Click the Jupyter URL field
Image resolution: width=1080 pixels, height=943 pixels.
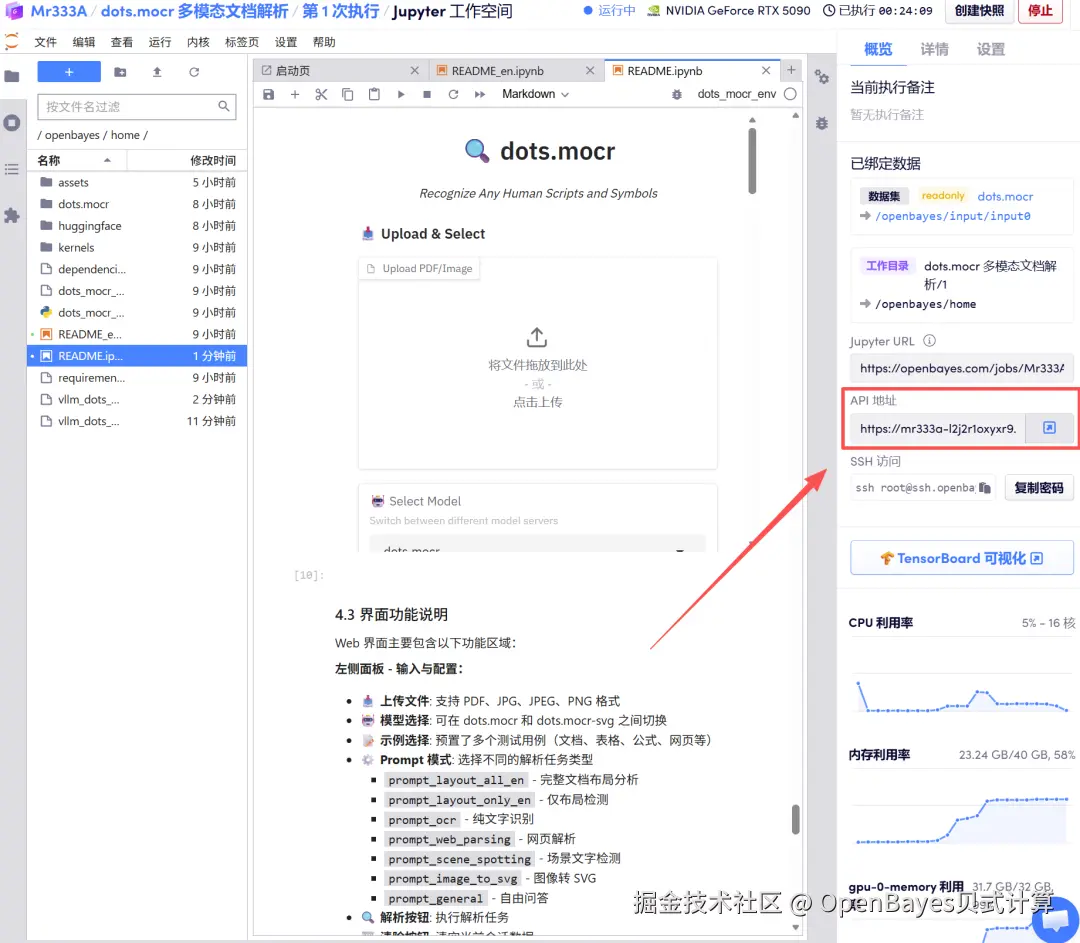[x=961, y=368]
